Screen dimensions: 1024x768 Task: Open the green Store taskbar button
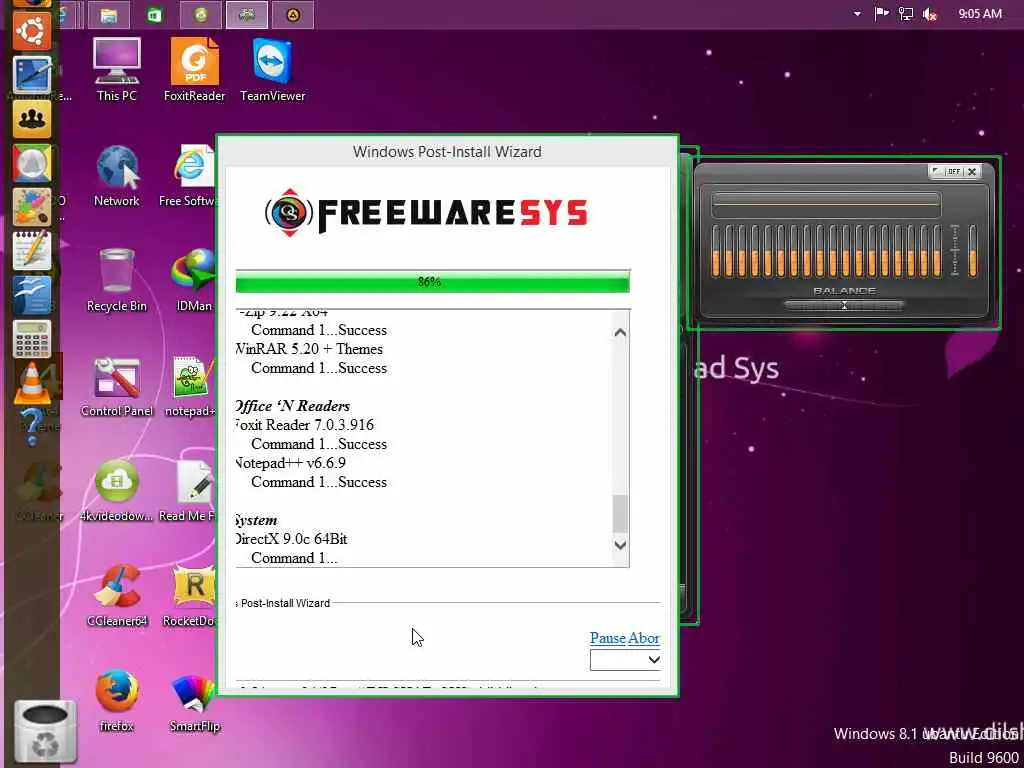(155, 15)
